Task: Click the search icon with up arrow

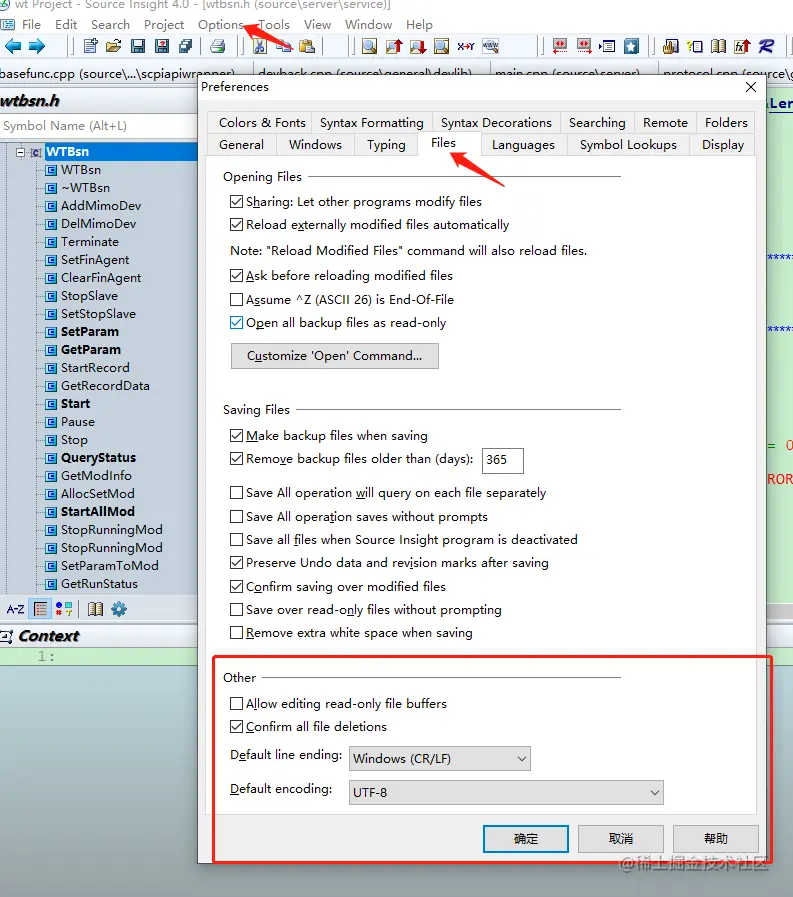Action: coord(394,46)
